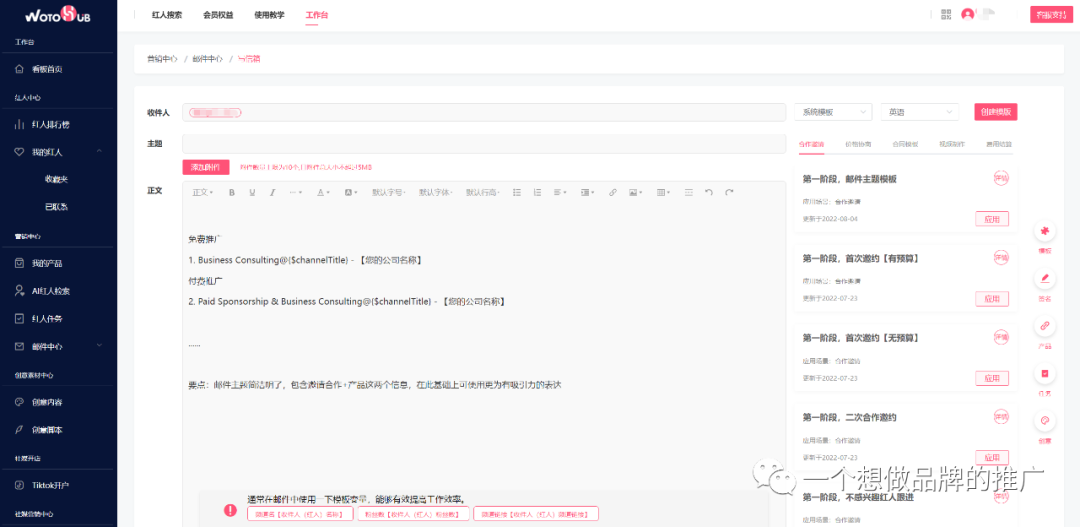Image resolution: width=1080 pixels, height=527 pixels.
Task: Open the 英语 language dropdown
Action: 920,112
